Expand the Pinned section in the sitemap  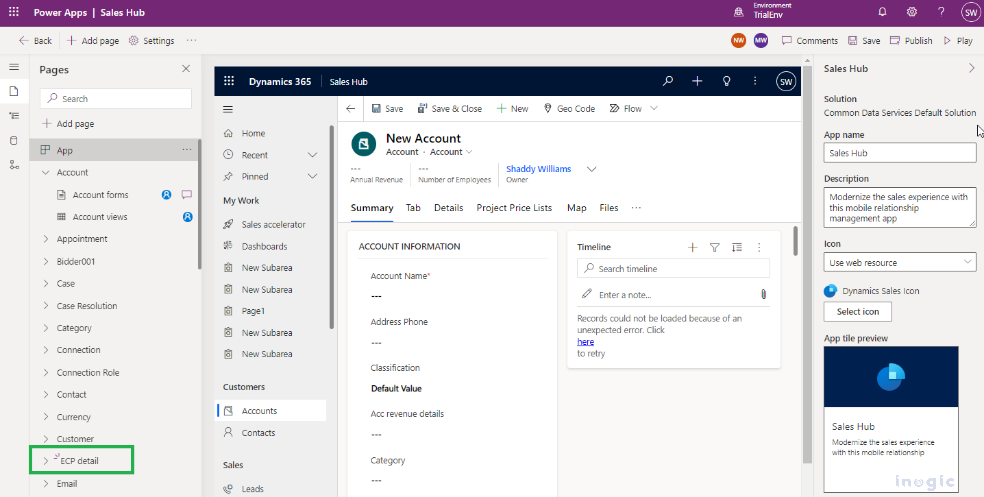(x=312, y=176)
